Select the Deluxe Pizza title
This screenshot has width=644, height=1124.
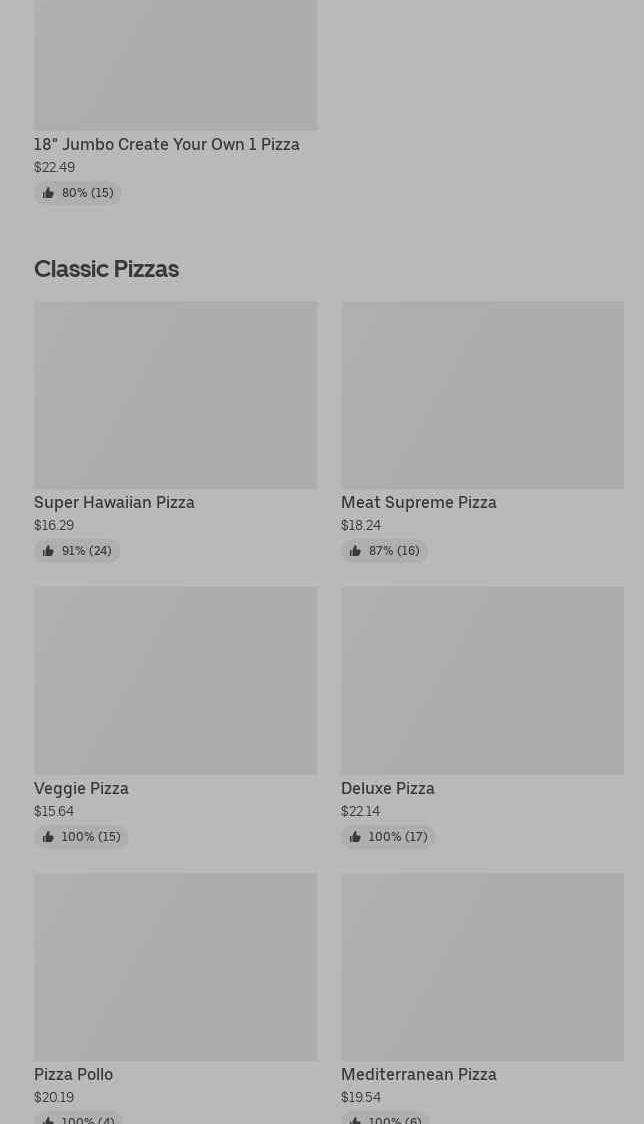coord(388,789)
